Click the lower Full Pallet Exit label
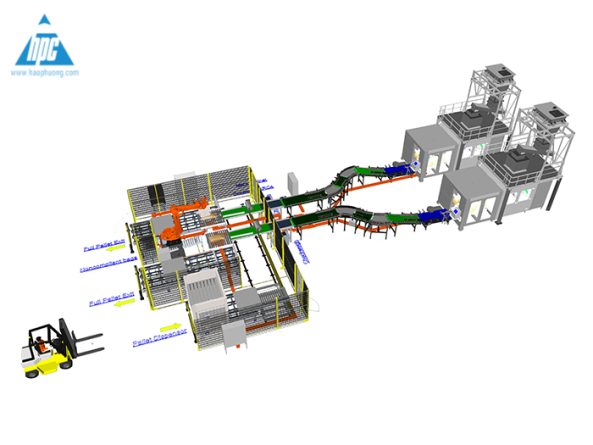Image resolution: width=593 pixels, height=445 pixels. coord(111,298)
